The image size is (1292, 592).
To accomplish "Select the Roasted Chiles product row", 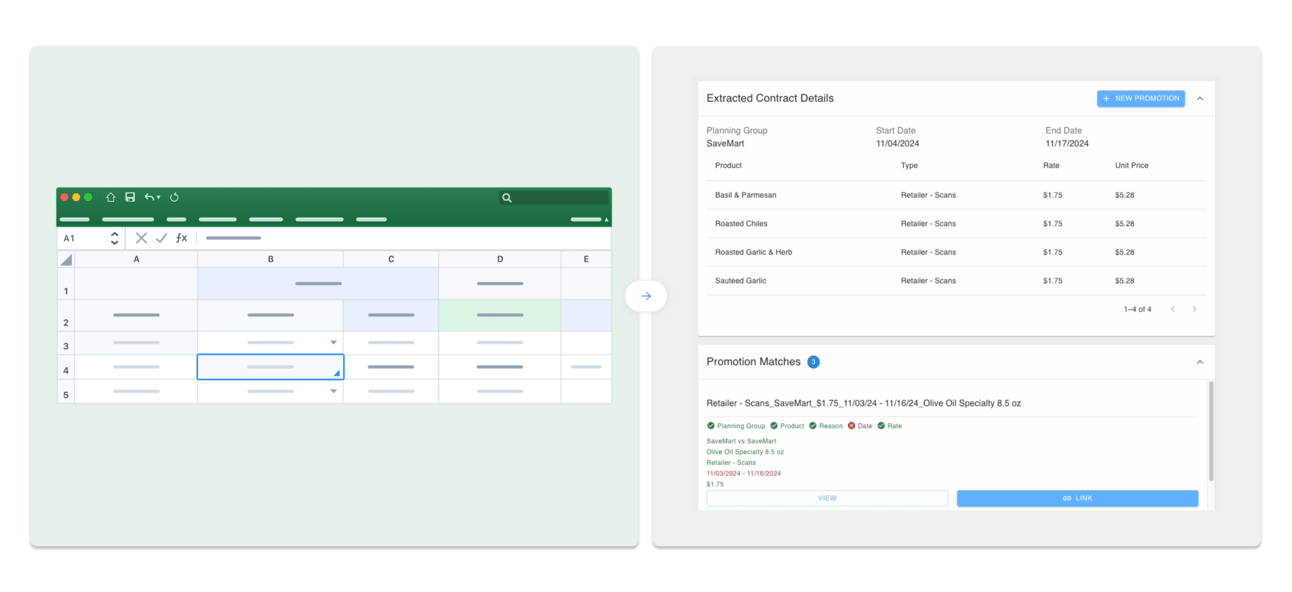I will [956, 224].
